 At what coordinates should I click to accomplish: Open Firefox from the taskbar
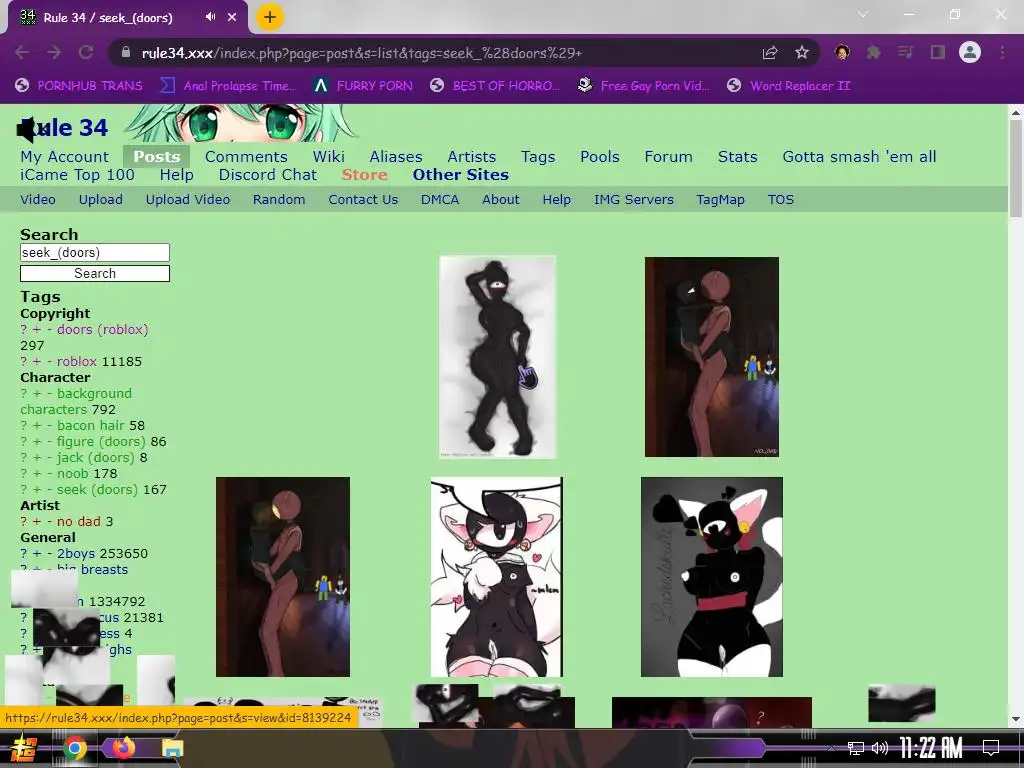(123, 748)
